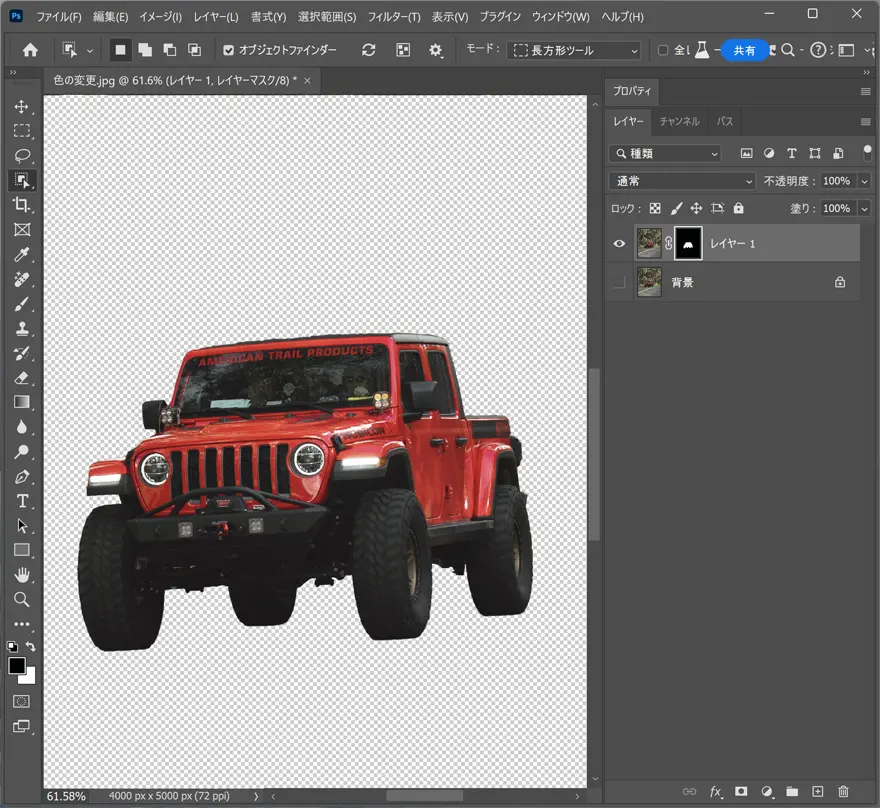The height and width of the screenshot is (808, 880).
Task: Enable Sample All Layers checkbox
Action: pyautogui.click(x=663, y=50)
